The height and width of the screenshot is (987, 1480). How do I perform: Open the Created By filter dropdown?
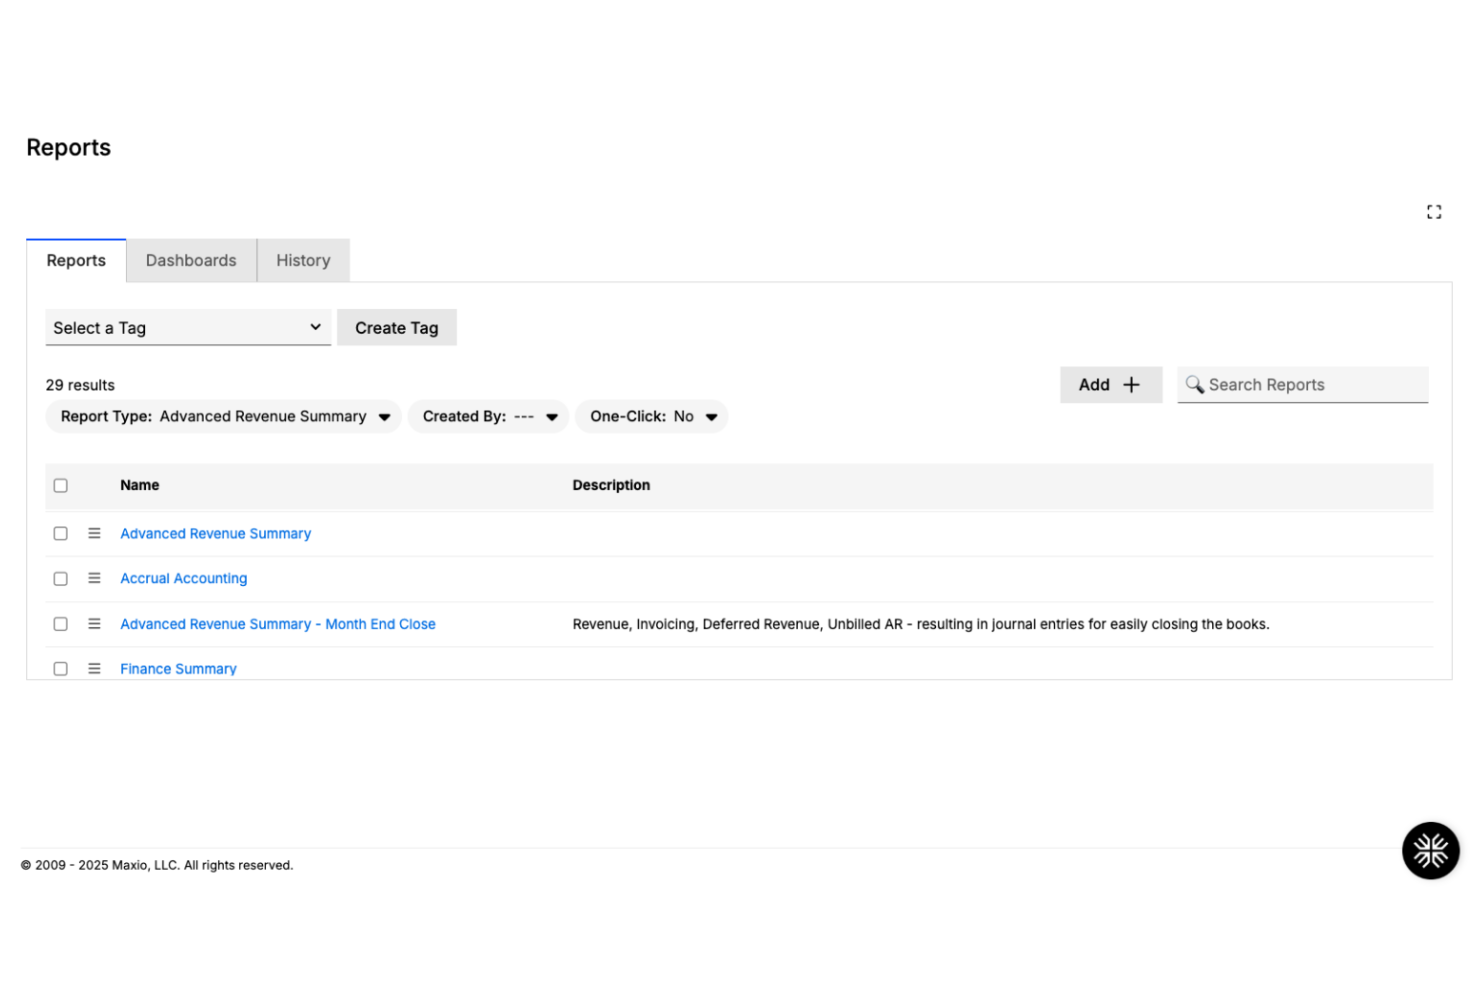coord(551,417)
